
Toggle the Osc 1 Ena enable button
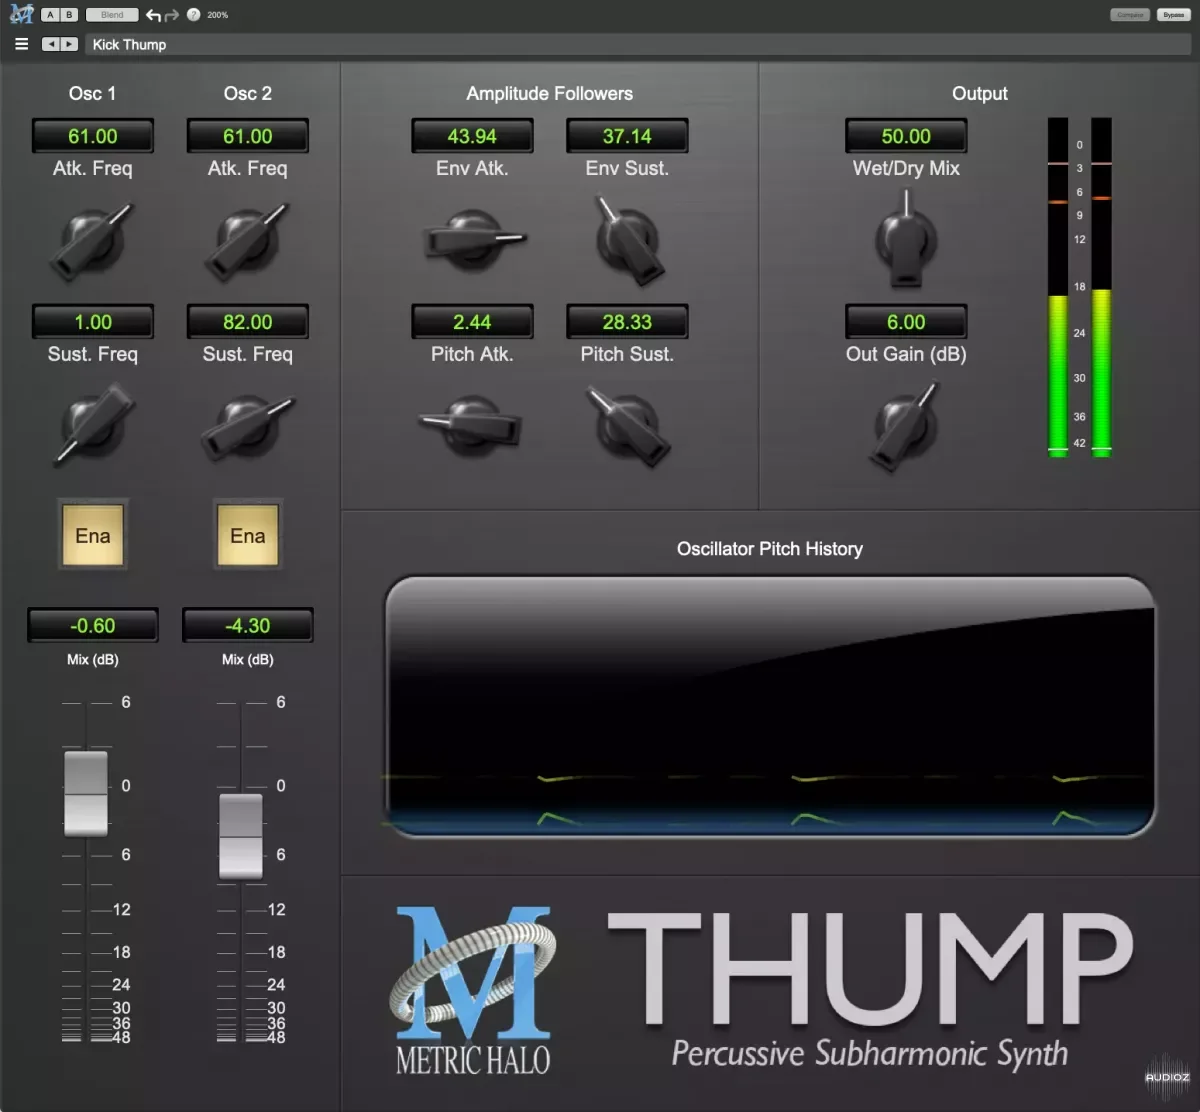(x=93, y=535)
